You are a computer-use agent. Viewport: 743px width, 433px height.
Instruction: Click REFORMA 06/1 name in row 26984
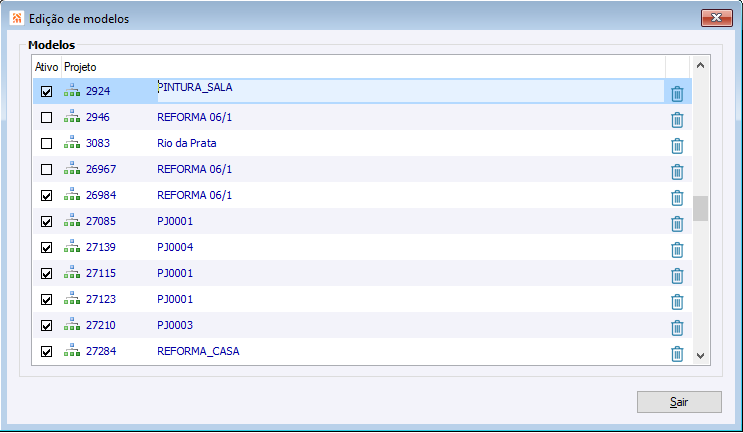194,195
